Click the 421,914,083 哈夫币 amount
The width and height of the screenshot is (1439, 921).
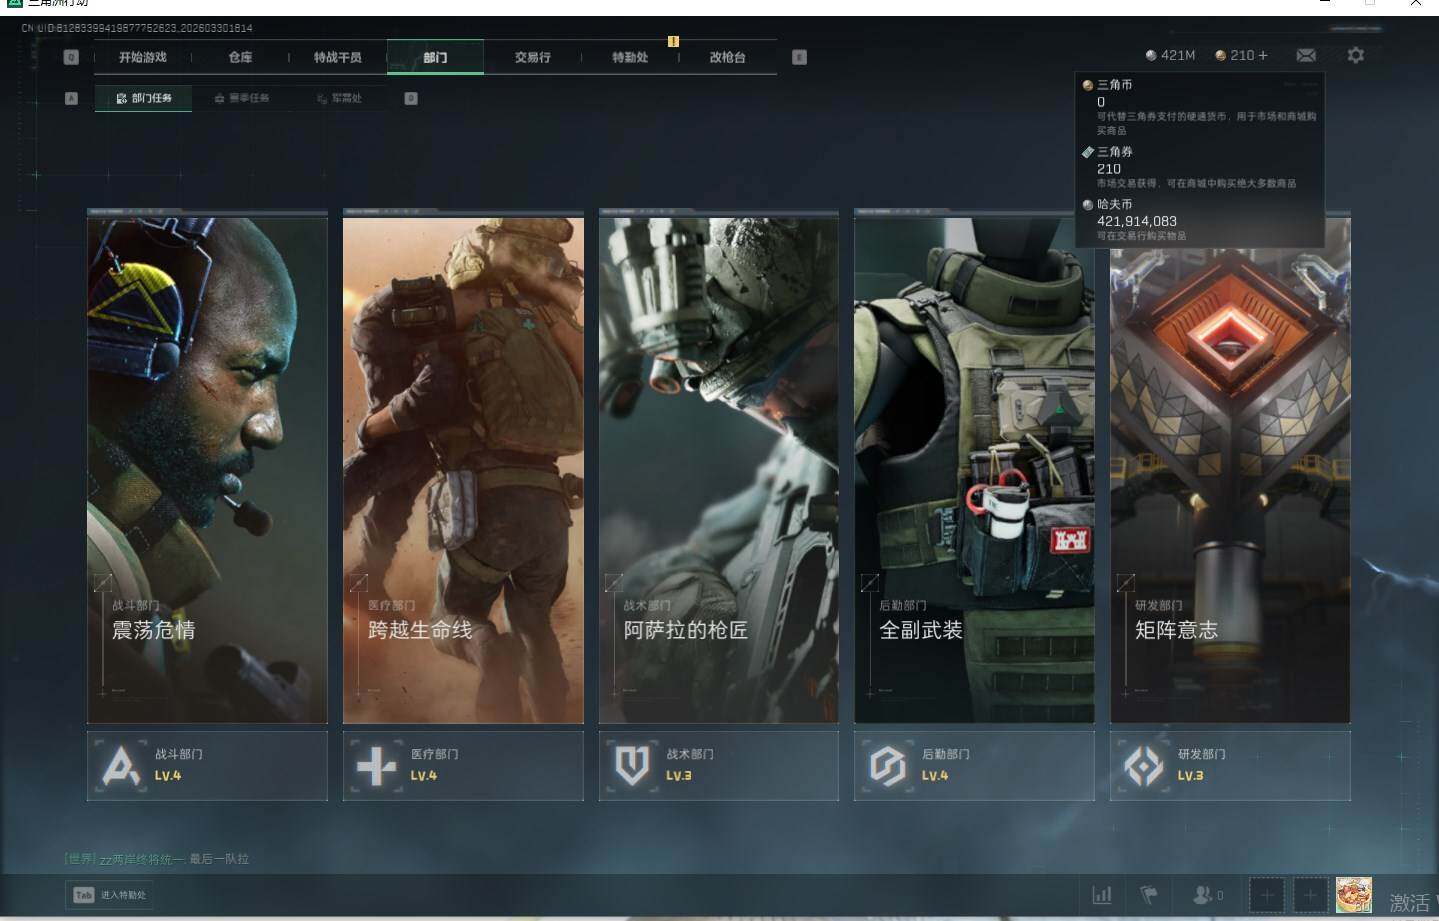click(1137, 221)
